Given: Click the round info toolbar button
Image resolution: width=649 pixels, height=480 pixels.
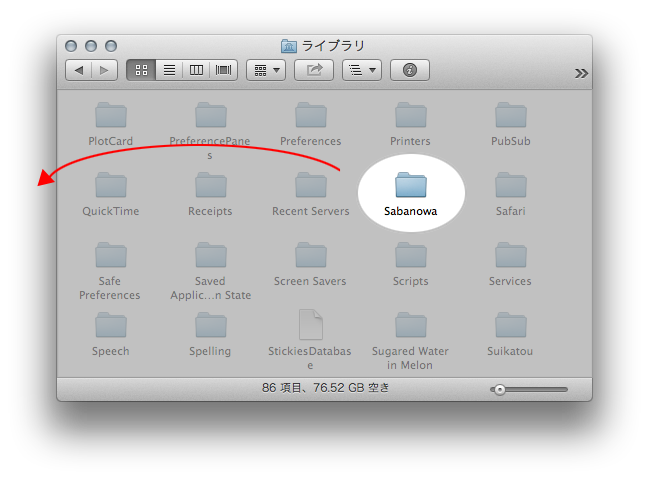Looking at the screenshot, I should [x=410, y=70].
